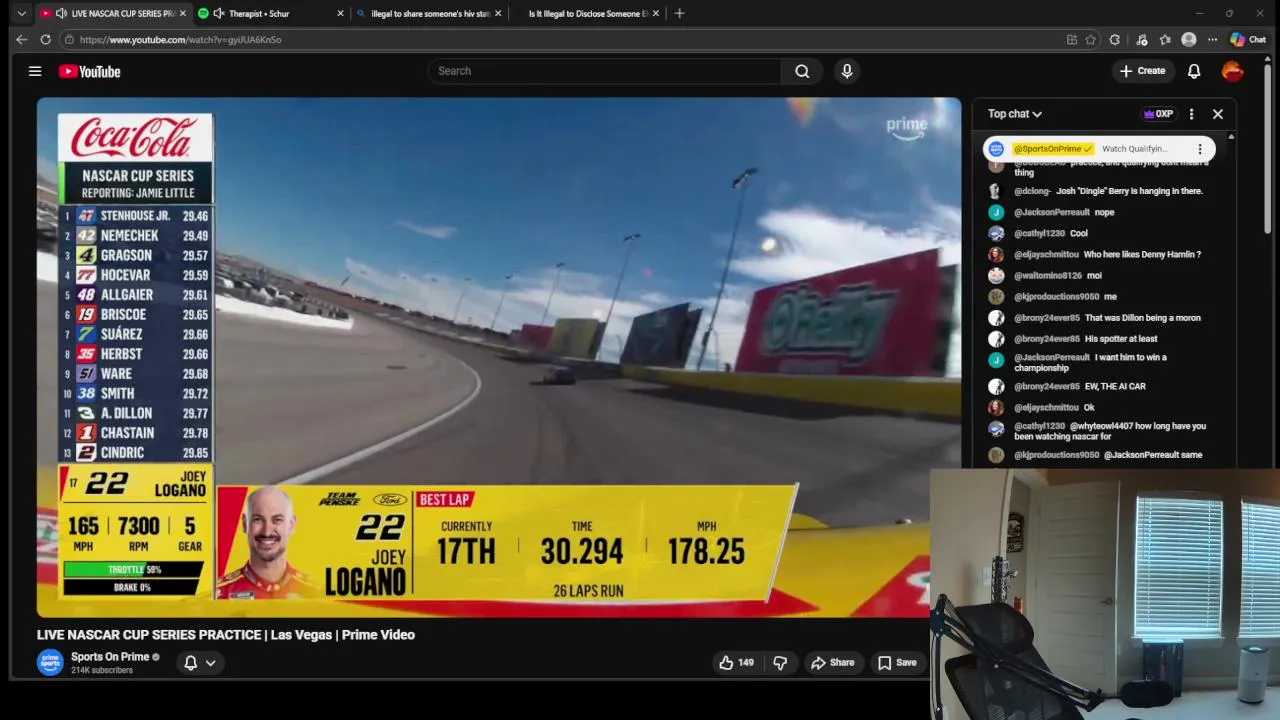Open Sports On Prime channel avatar
Image resolution: width=1280 pixels, height=720 pixels.
[50, 662]
